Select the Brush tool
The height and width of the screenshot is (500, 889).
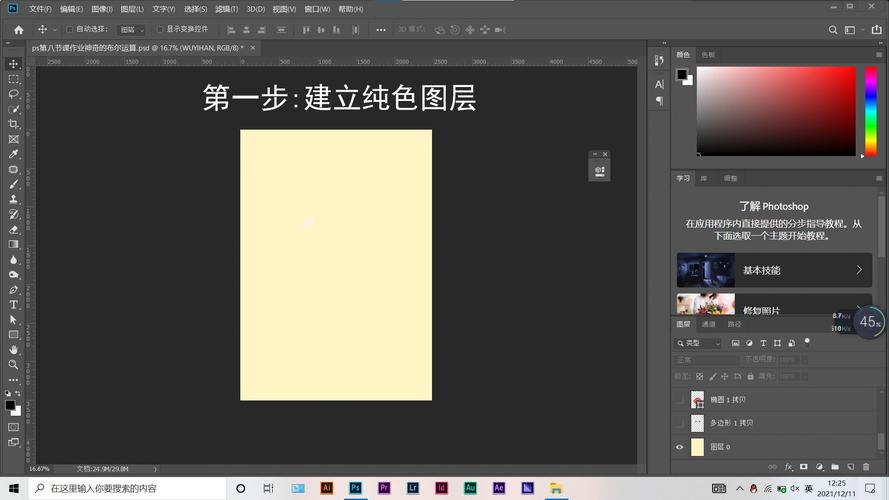(x=14, y=184)
